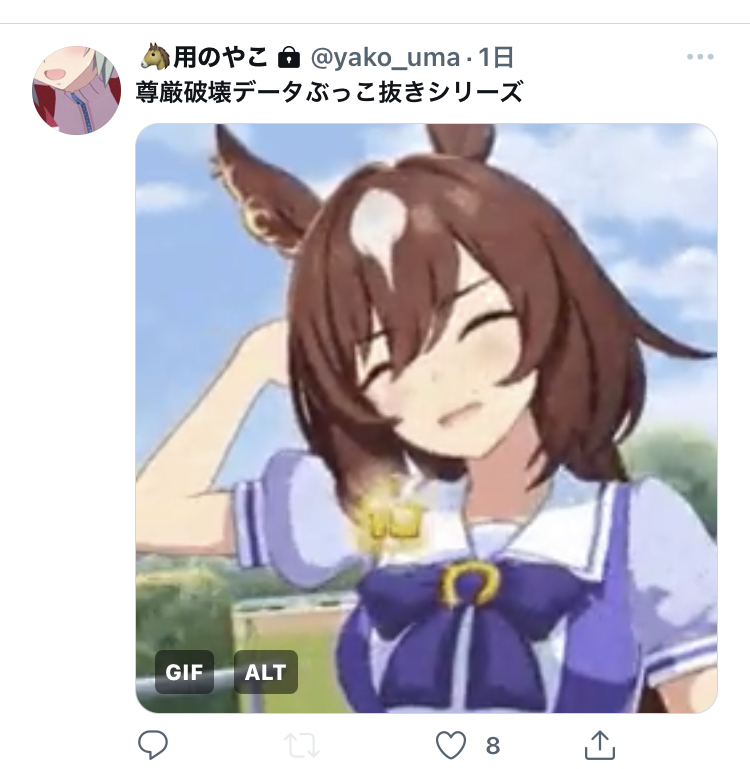
Task: Open the tweet via the 1日 timestamp
Action: coord(495,57)
